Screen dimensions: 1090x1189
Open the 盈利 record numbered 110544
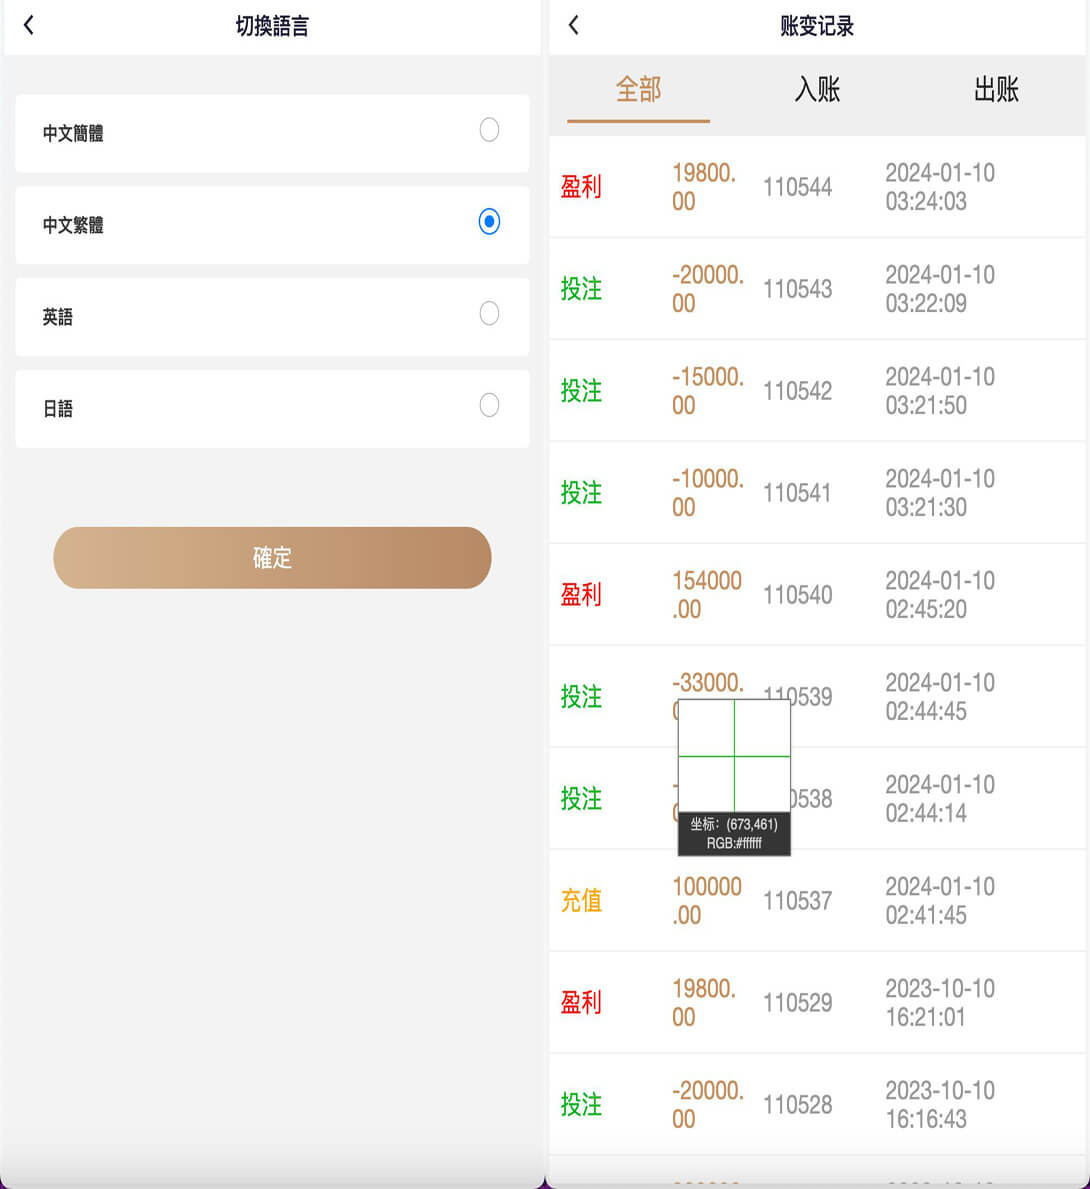click(817, 187)
